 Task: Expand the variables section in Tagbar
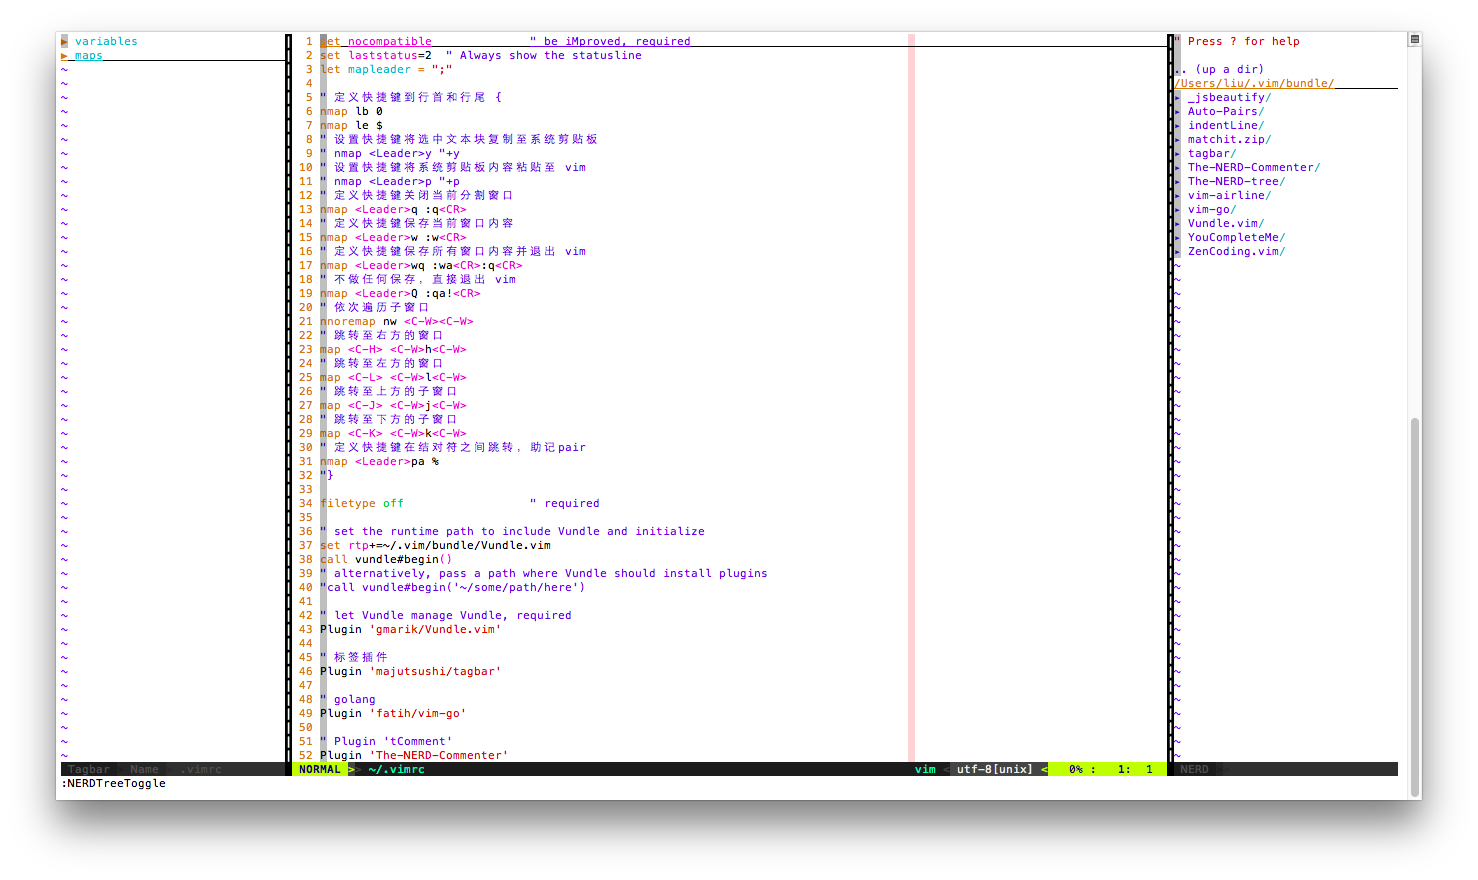tap(64, 41)
